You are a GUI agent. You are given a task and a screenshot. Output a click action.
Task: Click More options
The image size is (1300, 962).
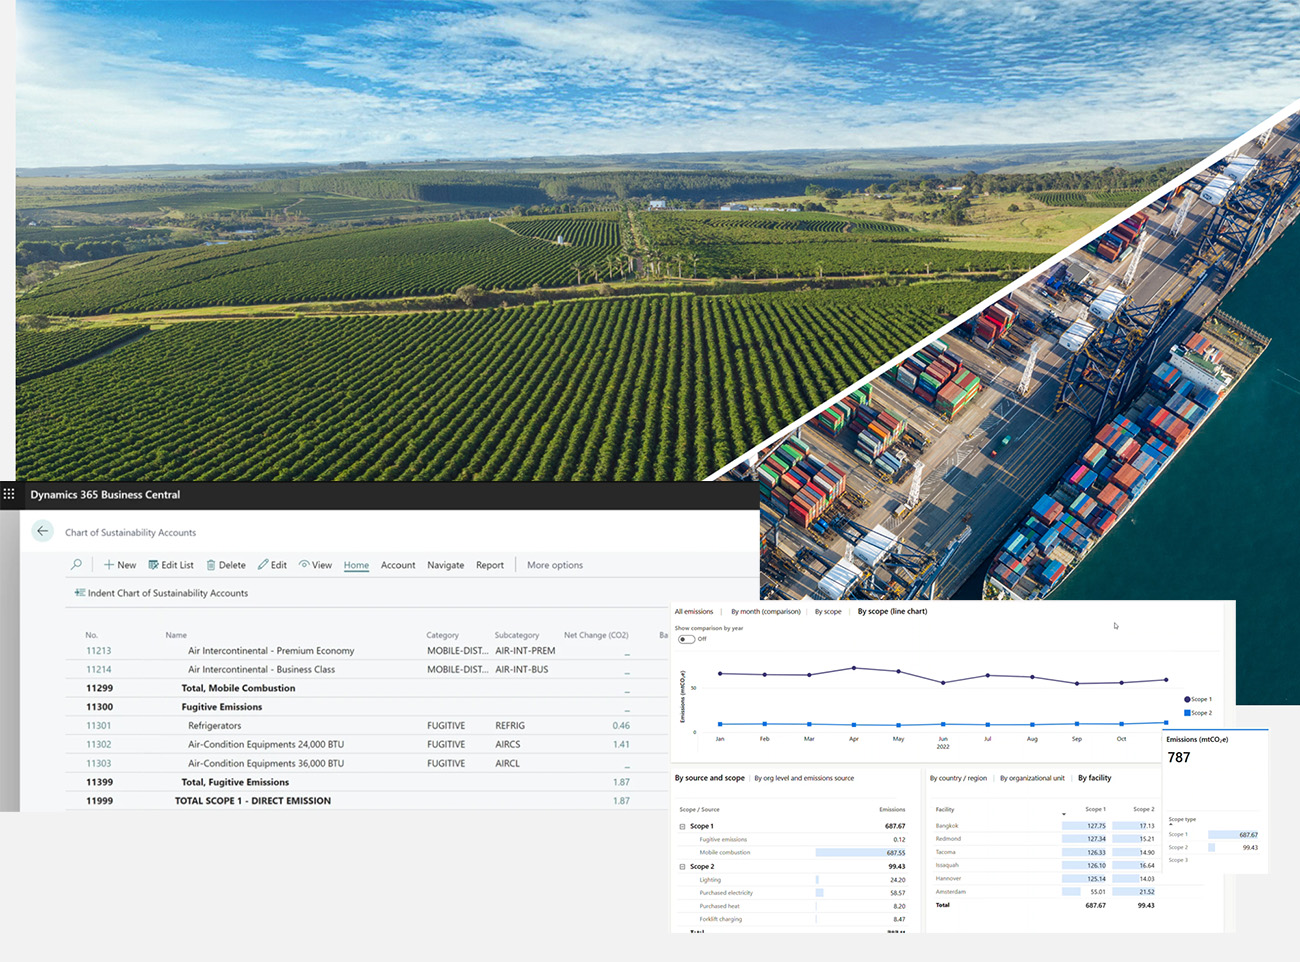[555, 565]
